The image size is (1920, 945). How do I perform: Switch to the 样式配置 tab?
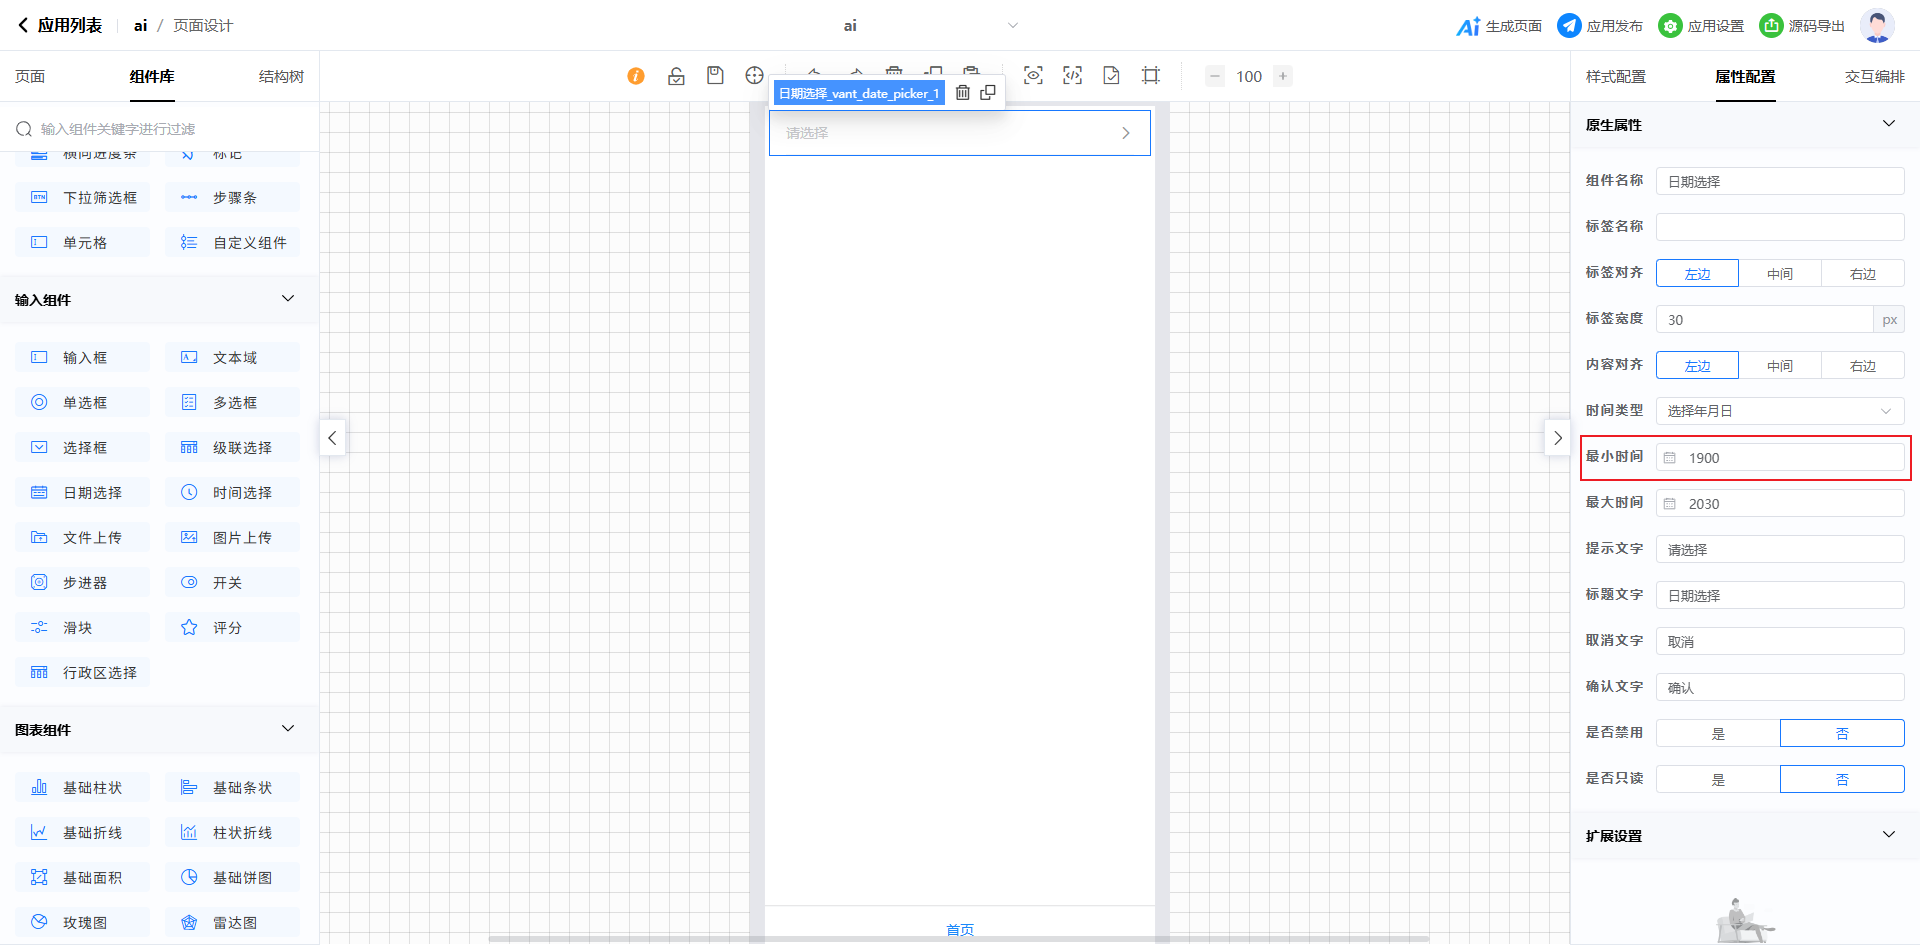pyautogui.click(x=1615, y=77)
